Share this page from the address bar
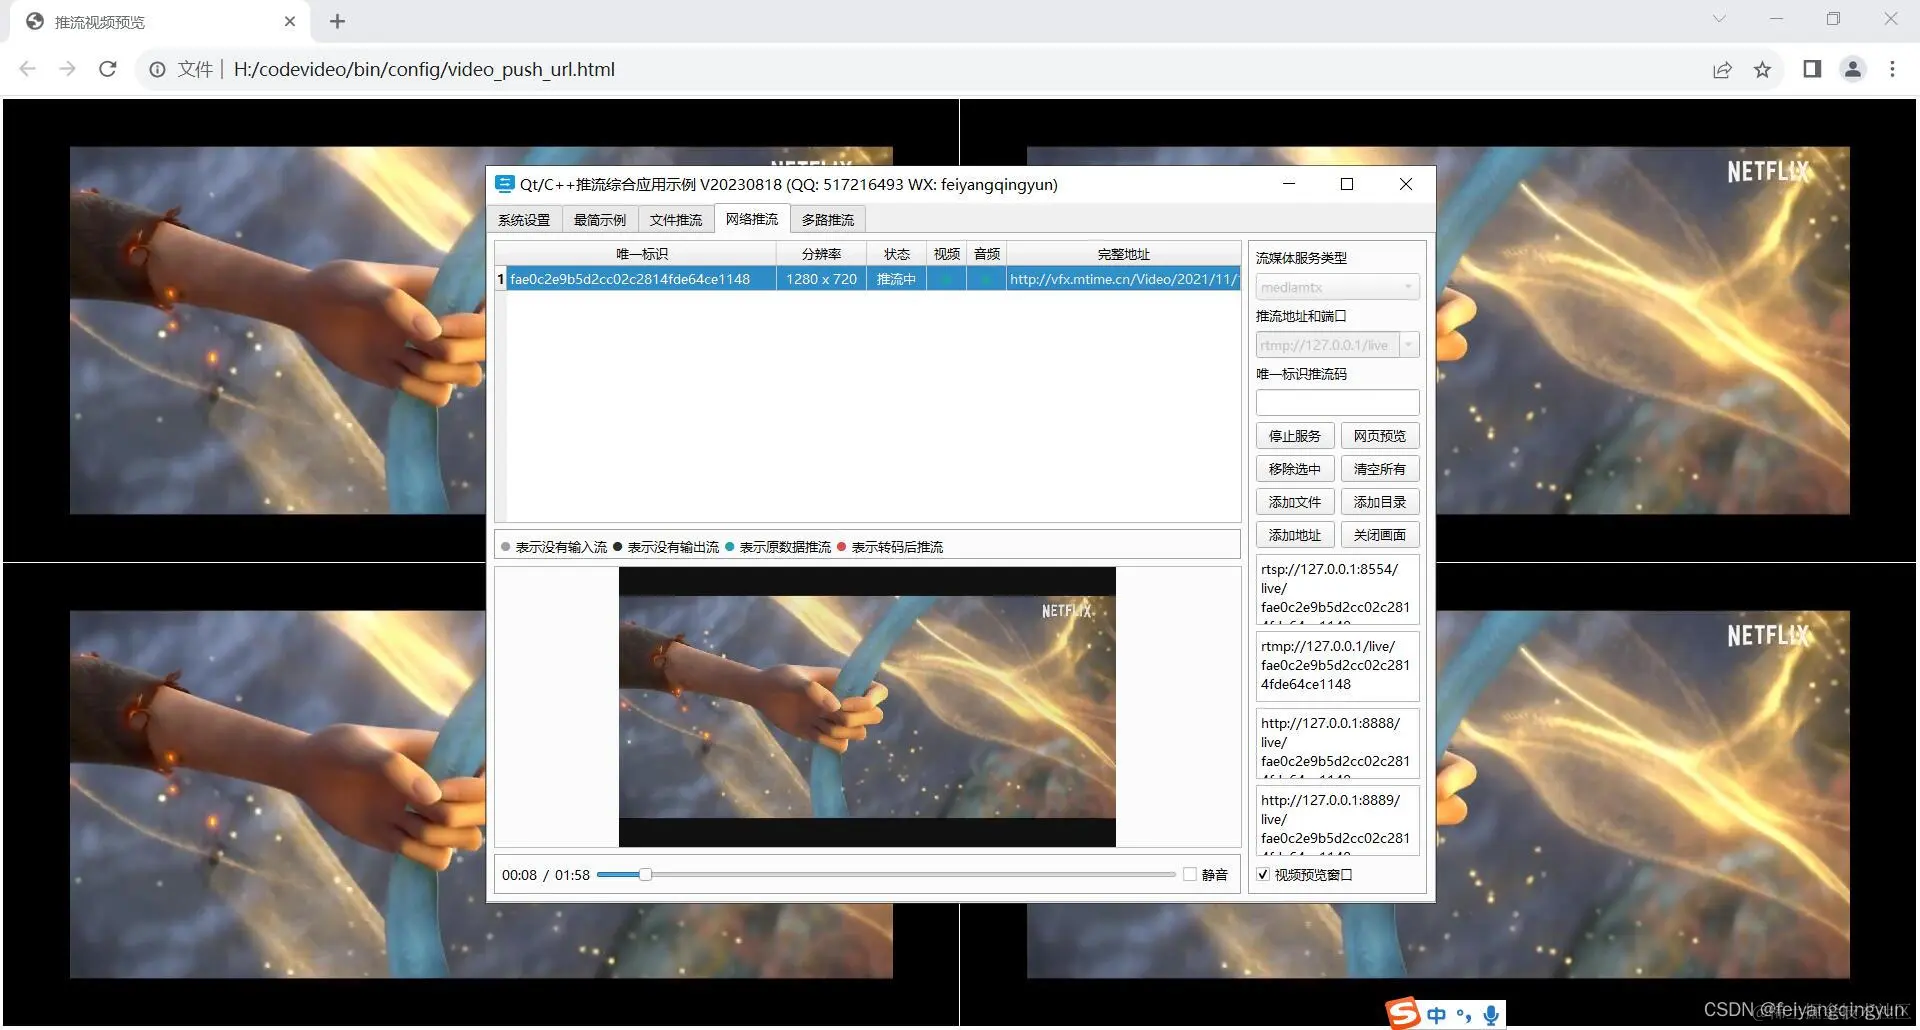The image size is (1920, 1030). click(x=1722, y=69)
